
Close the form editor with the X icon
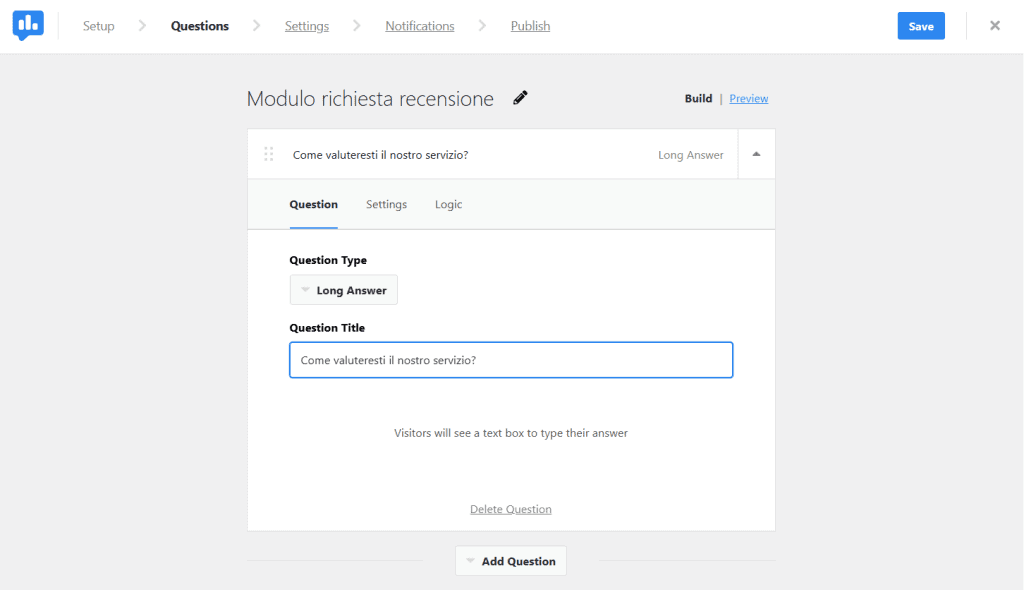coord(995,25)
